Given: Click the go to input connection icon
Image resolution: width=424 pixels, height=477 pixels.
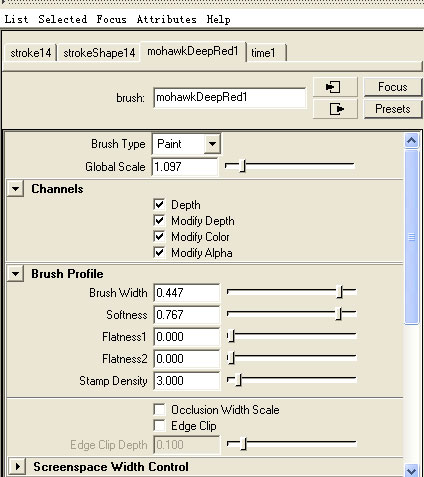Looking at the screenshot, I should 335,87.
